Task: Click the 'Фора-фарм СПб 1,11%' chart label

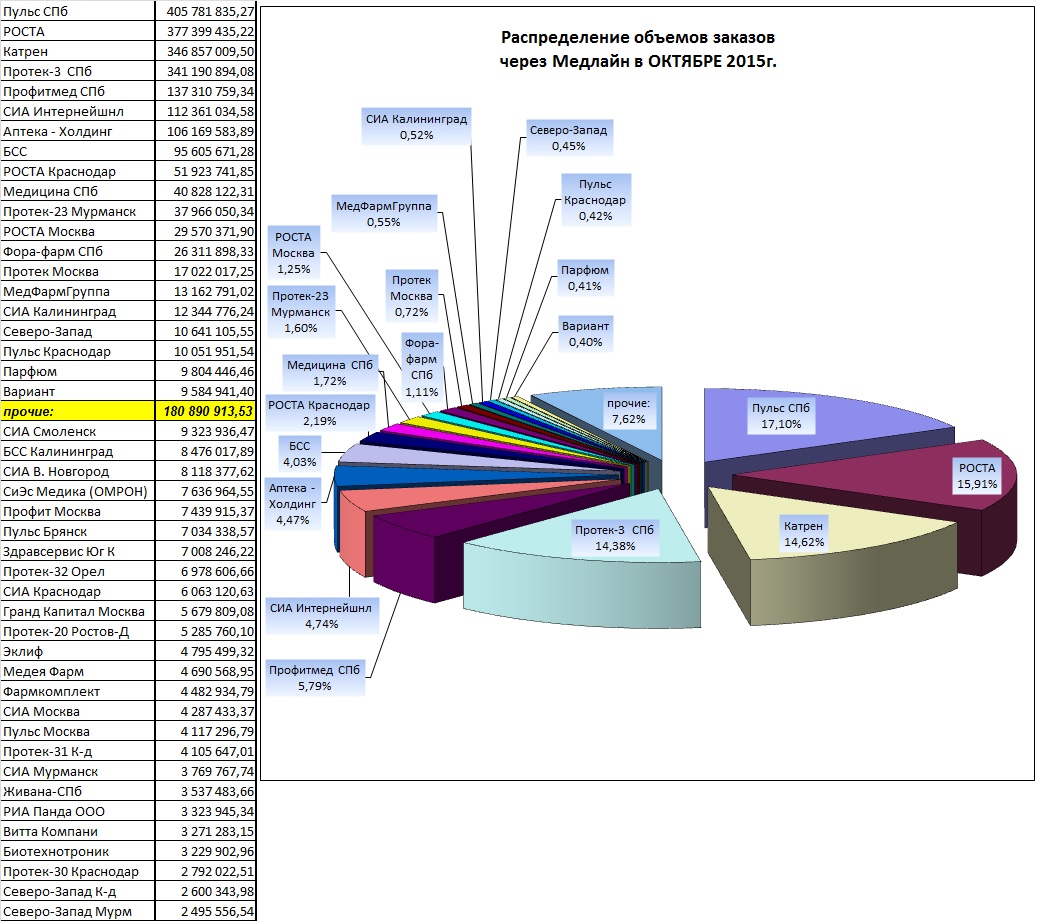Action: tap(422, 366)
